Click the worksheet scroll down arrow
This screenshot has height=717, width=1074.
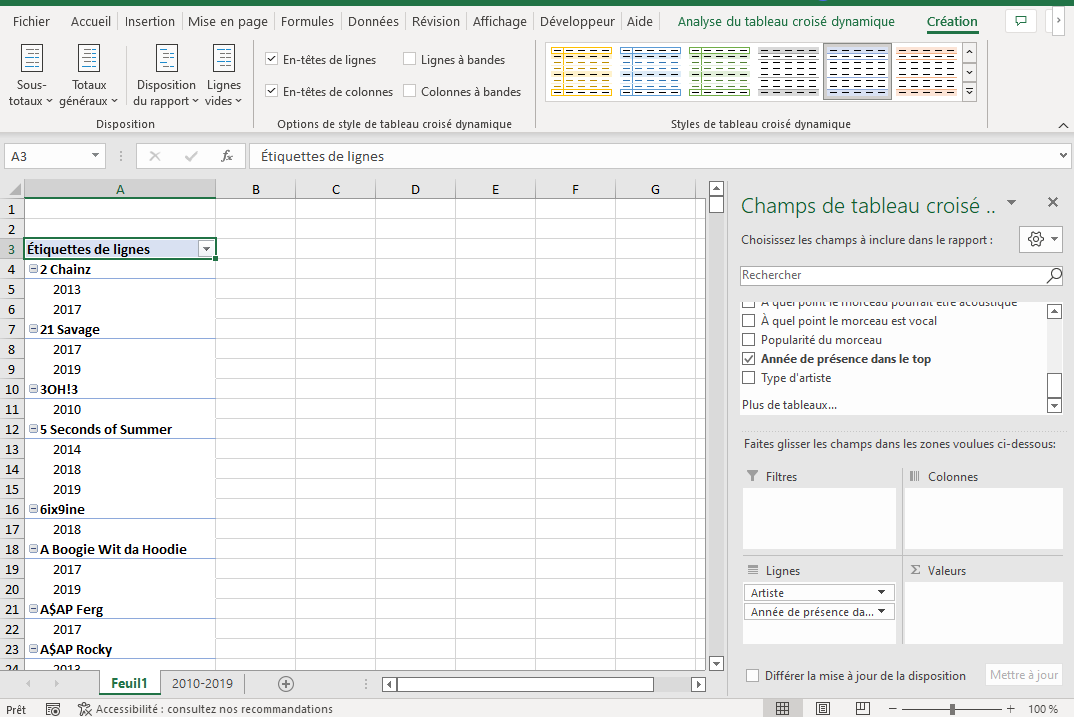[716, 663]
